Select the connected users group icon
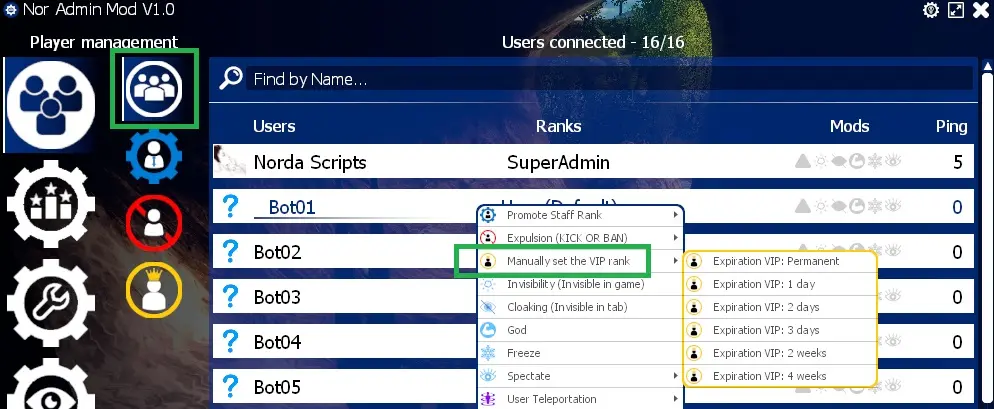Screen dimensions: 994x409 (154, 88)
